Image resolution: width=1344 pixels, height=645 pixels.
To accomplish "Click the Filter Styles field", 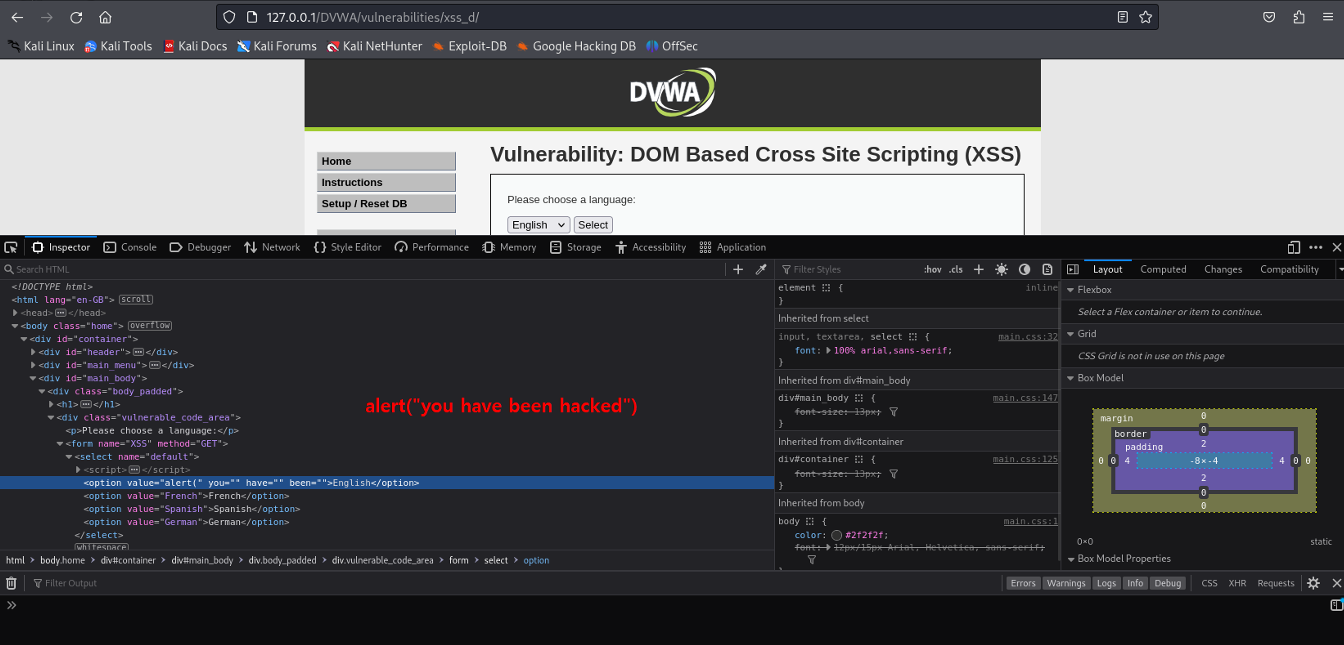I will (x=848, y=269).
